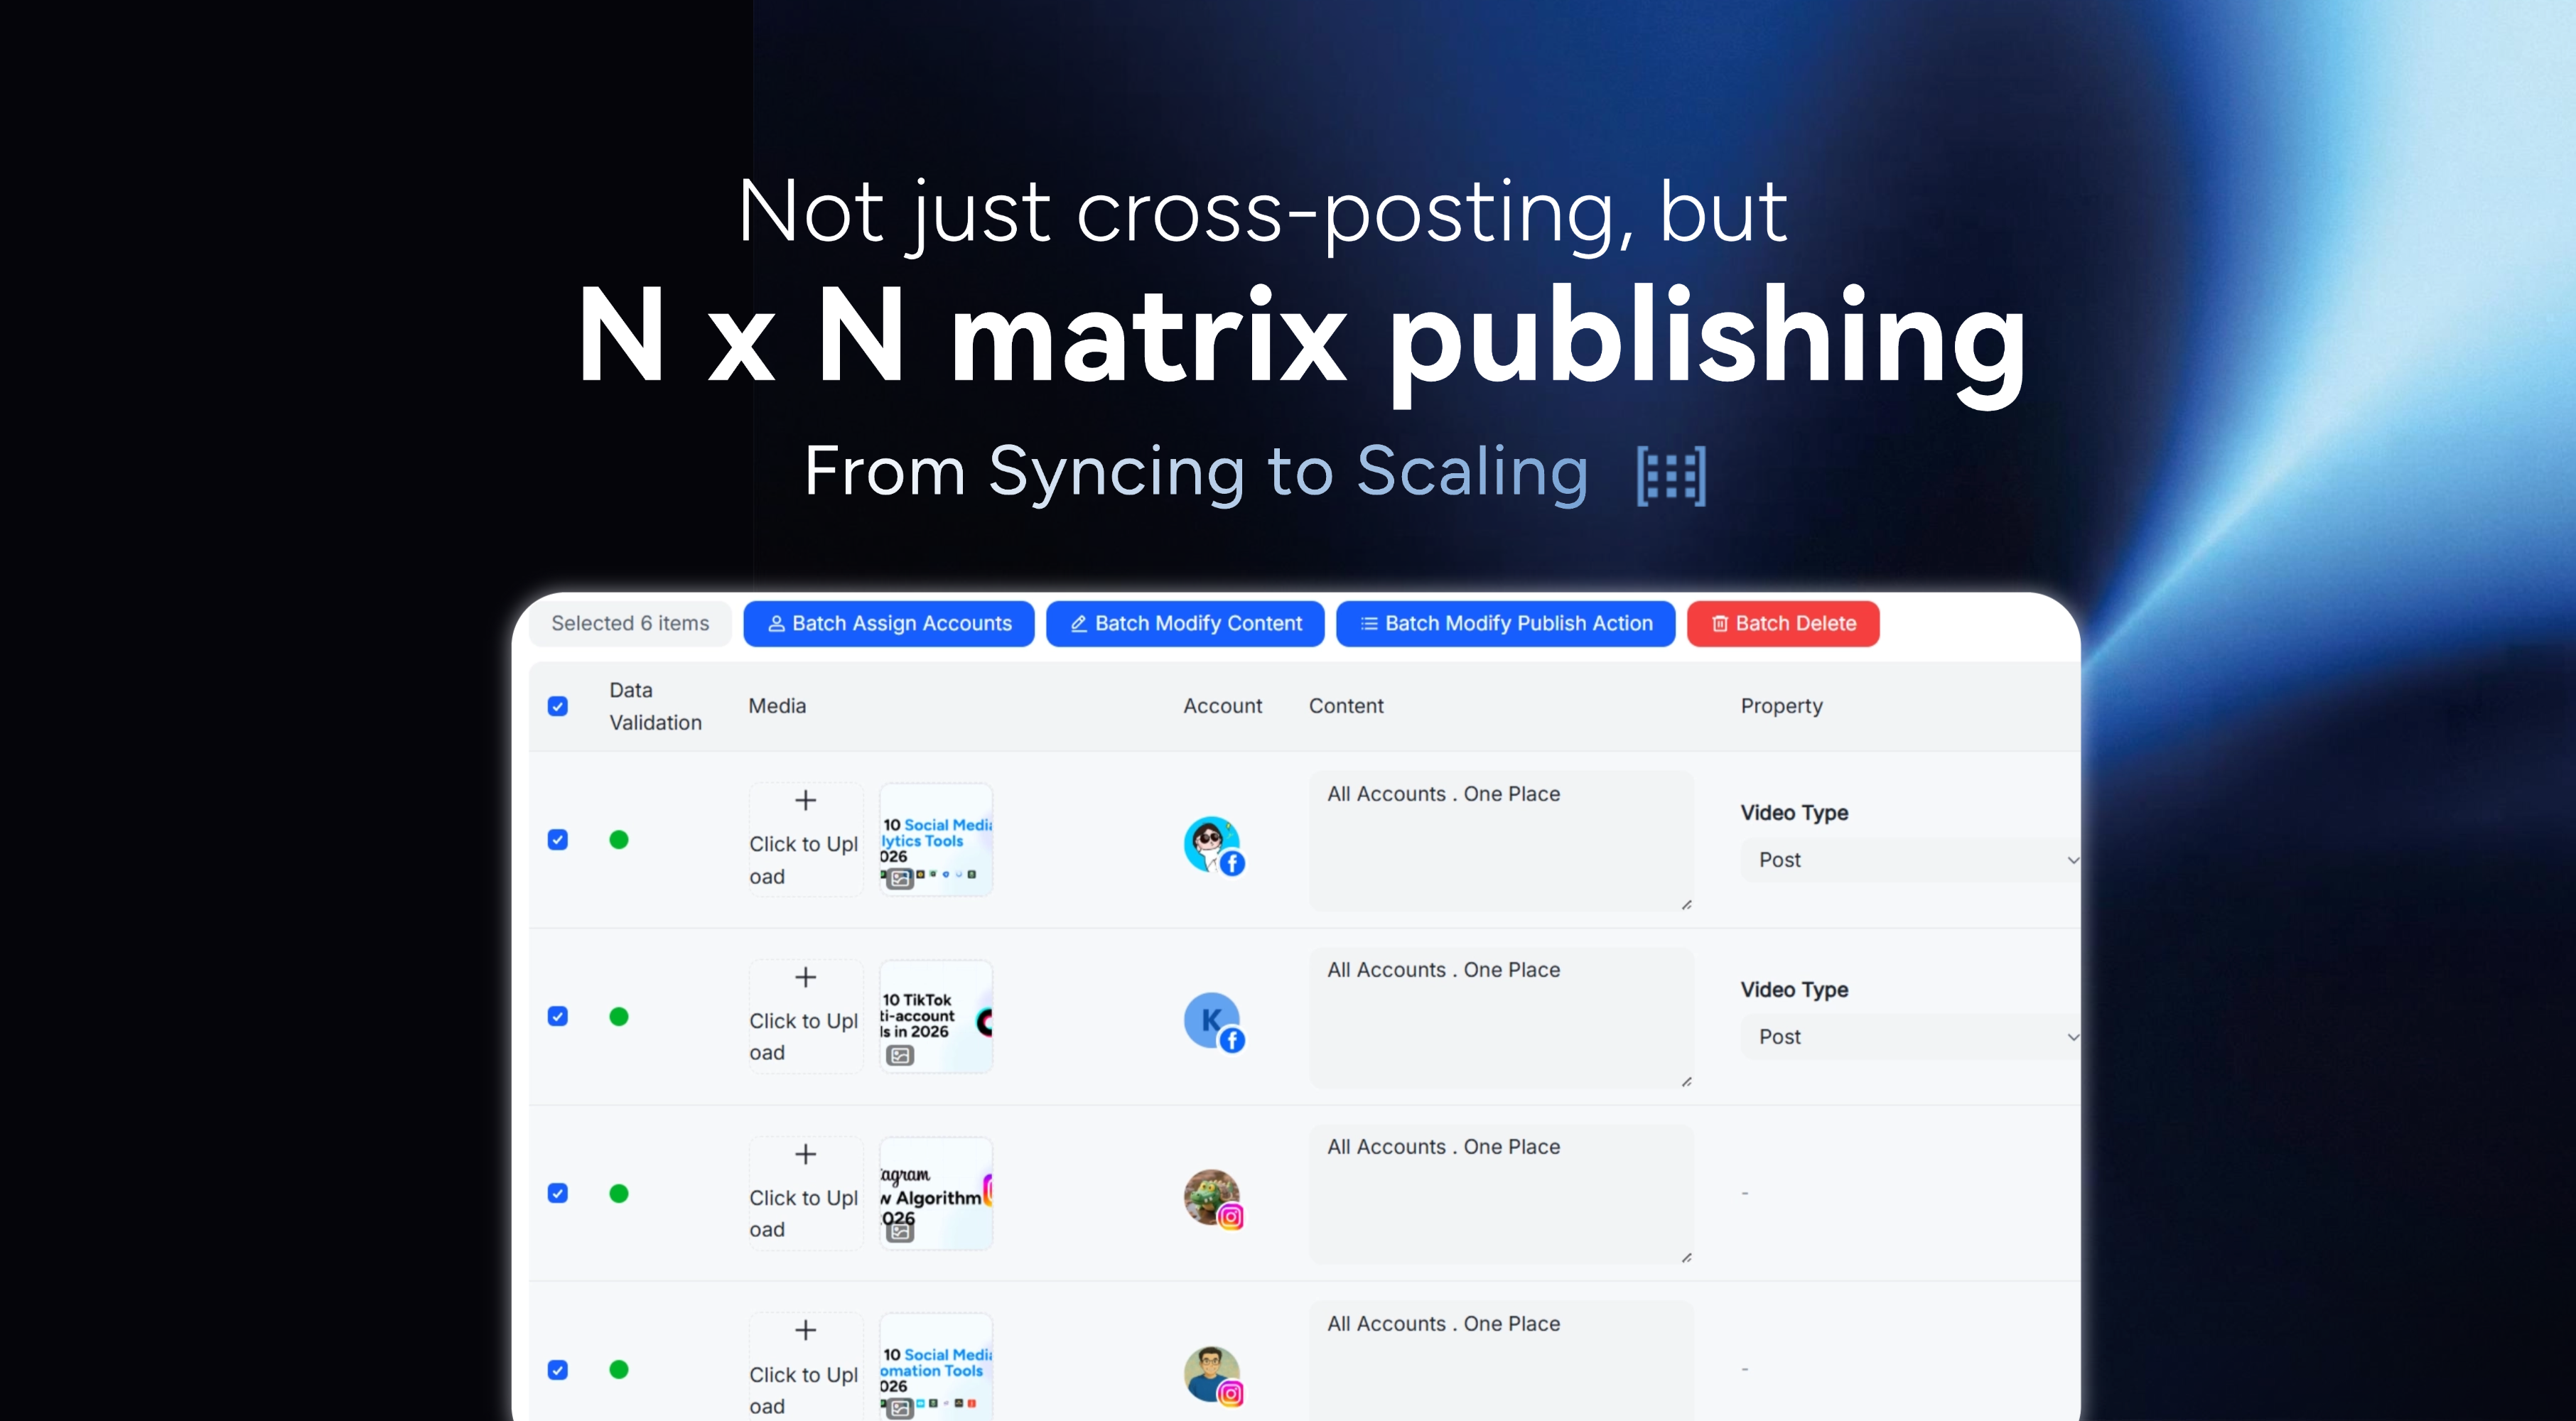This screenshot has width=2576, height=1421.
Task: Click the Property column header
Action: tap(1781, 706)
